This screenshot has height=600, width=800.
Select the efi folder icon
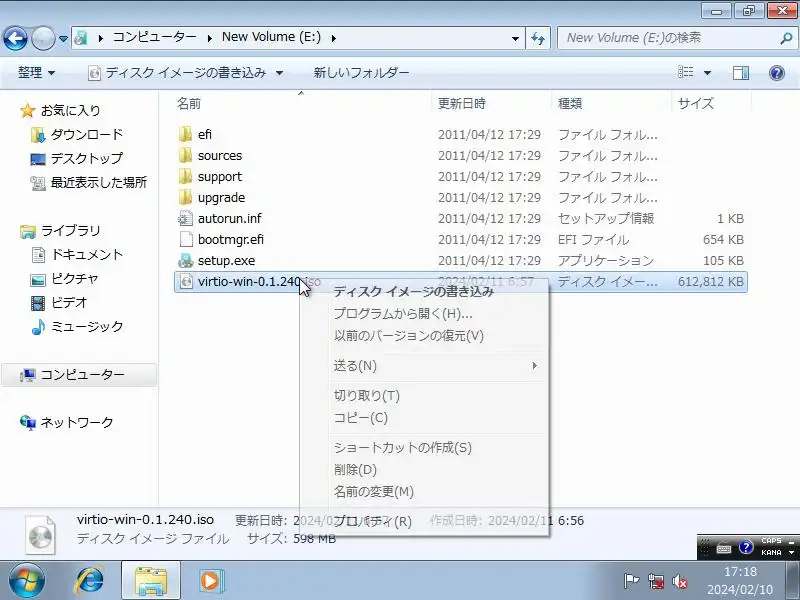coord(186,134)
